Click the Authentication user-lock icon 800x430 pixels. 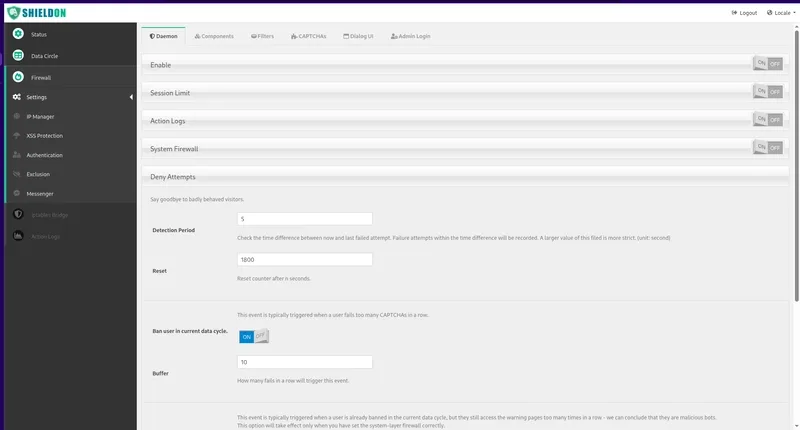17,155
